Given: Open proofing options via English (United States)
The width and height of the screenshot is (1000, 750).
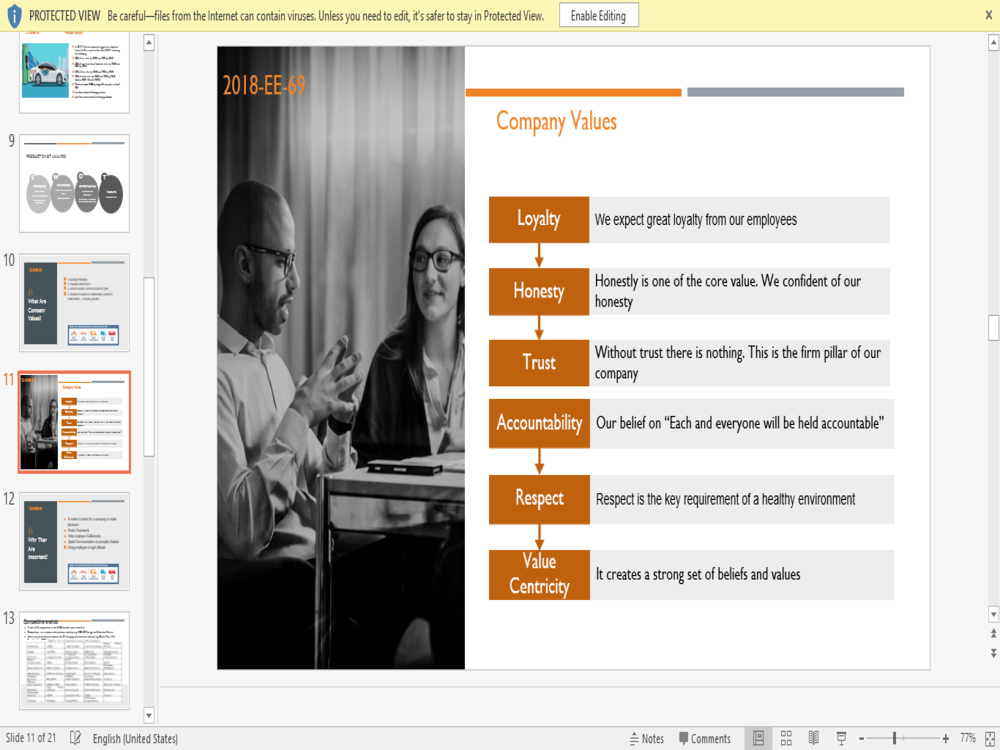Looking at the screenshot, I should [x=136, y=738].
